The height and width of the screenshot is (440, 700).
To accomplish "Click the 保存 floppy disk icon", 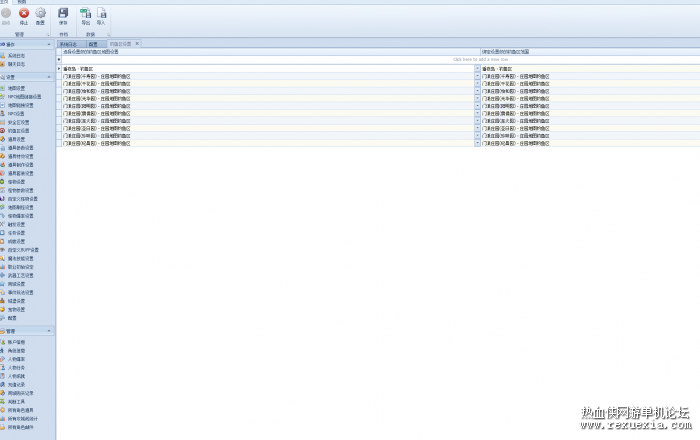I will click(x=63, y=13).
